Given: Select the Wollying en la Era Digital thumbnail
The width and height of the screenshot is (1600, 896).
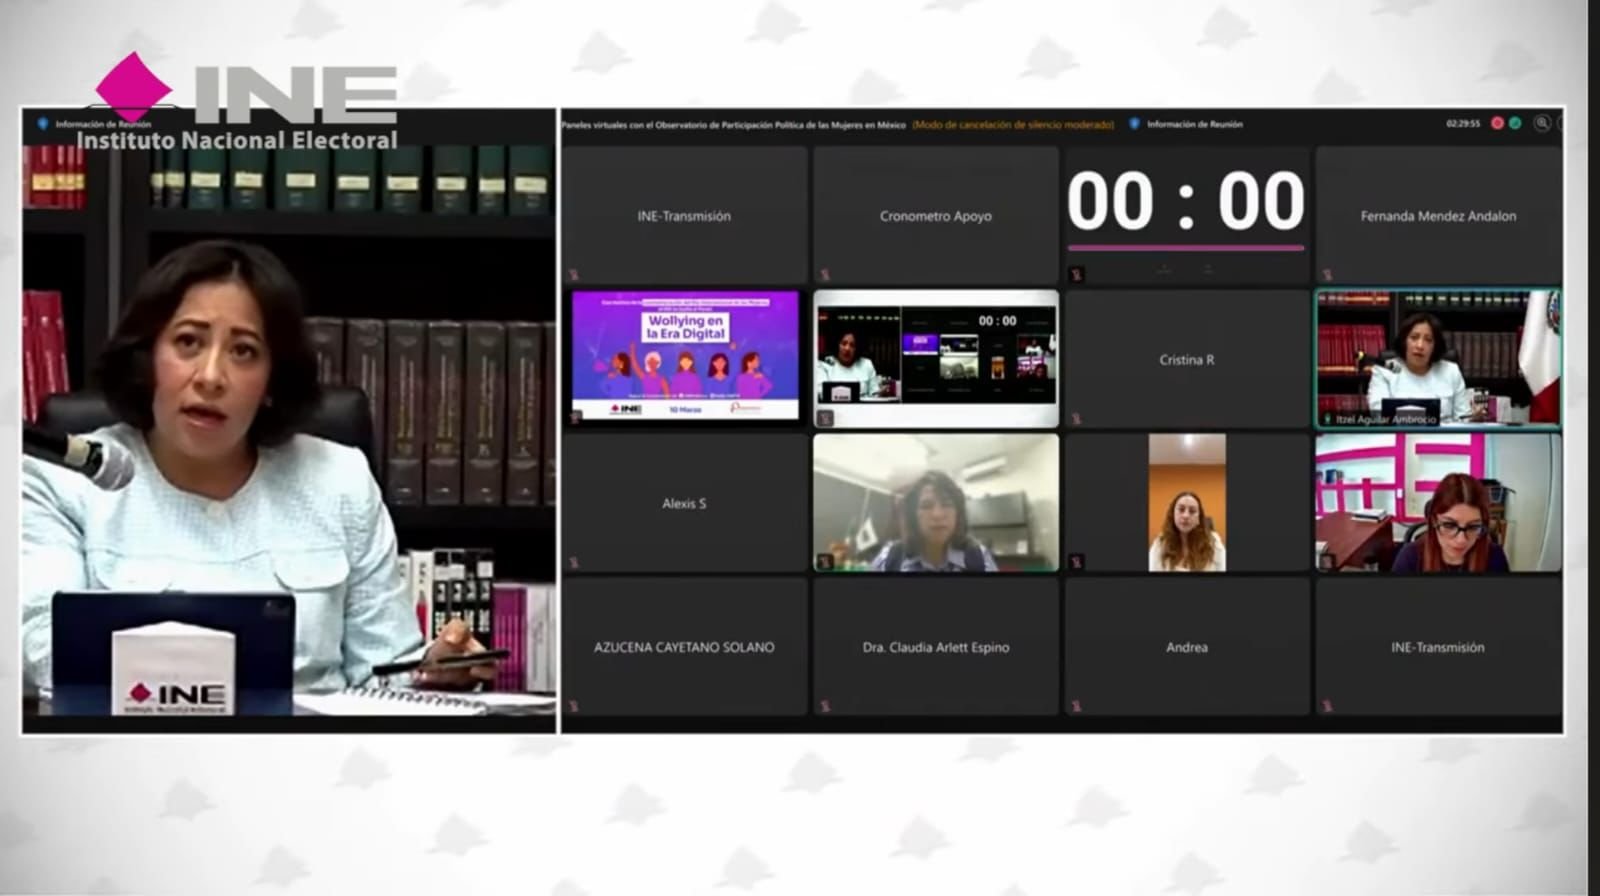Looking at the screenshot, I should coord(685,356).
